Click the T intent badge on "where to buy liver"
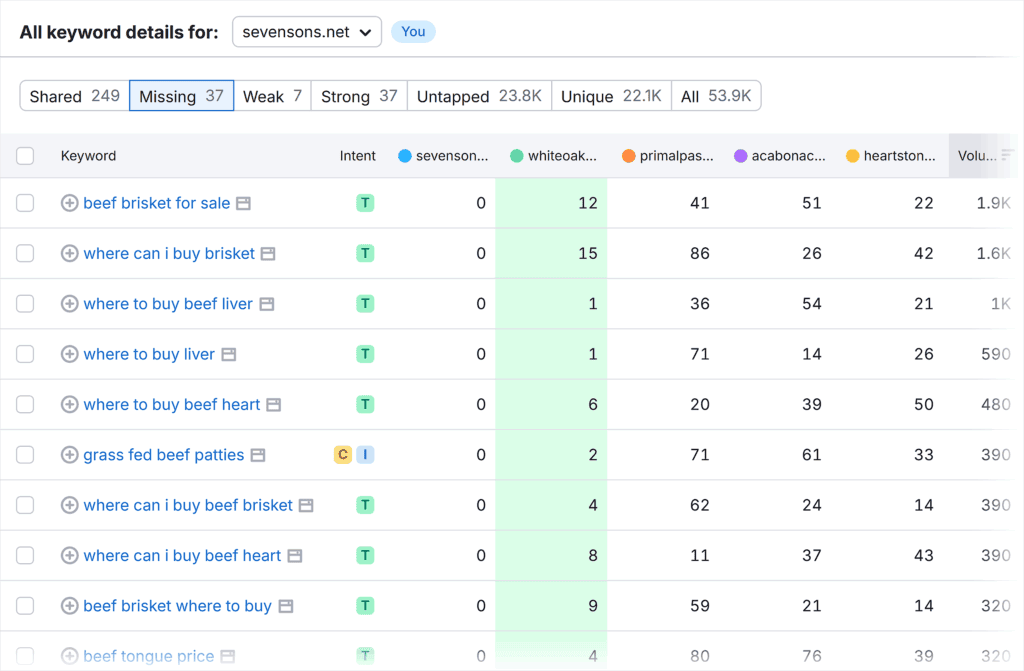Image resolution: width=1024 pixels, height=671 pixels. pyautogui.click(x=366, y=354)
